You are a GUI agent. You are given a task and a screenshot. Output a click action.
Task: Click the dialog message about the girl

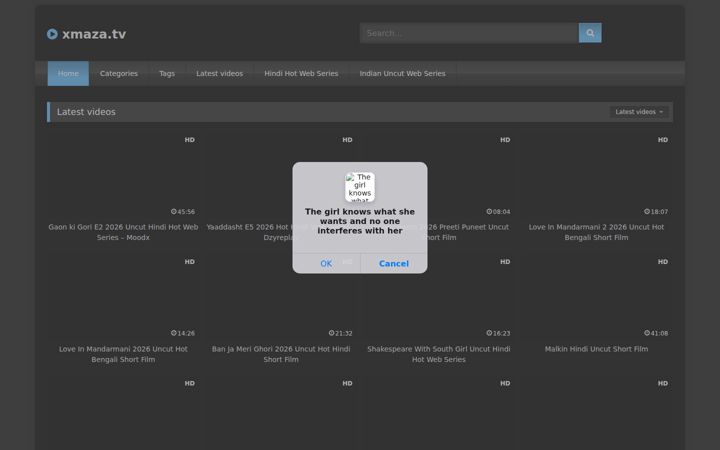pos(360,221)
